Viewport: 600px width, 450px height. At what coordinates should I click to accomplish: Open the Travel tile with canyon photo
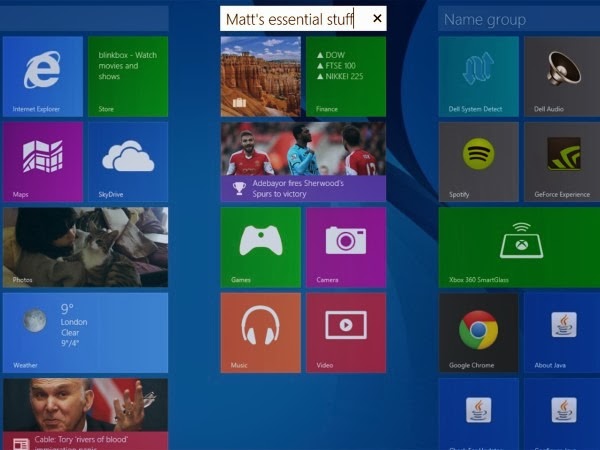(x=261, y=77)
